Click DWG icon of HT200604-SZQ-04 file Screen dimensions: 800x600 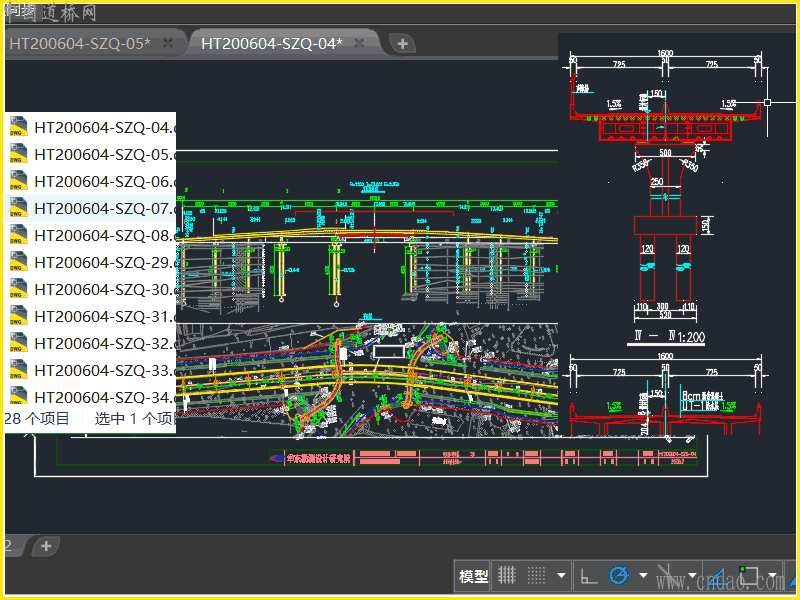point(18,126)
